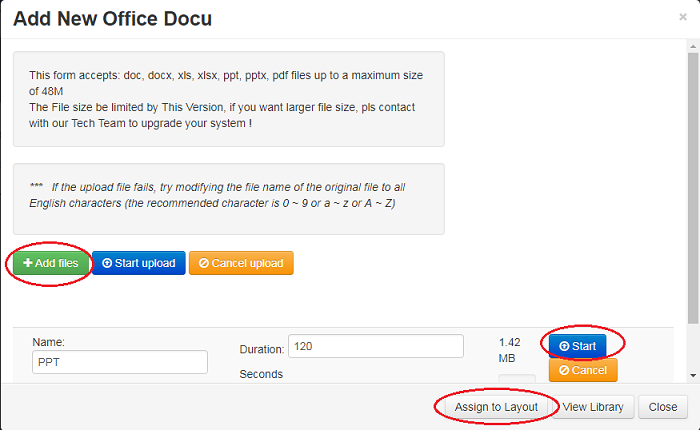This screenshot has height=430, width=700.
Task: Click the Add New Office Docu title
Action: pyautogui.click(x=112, y=19)
